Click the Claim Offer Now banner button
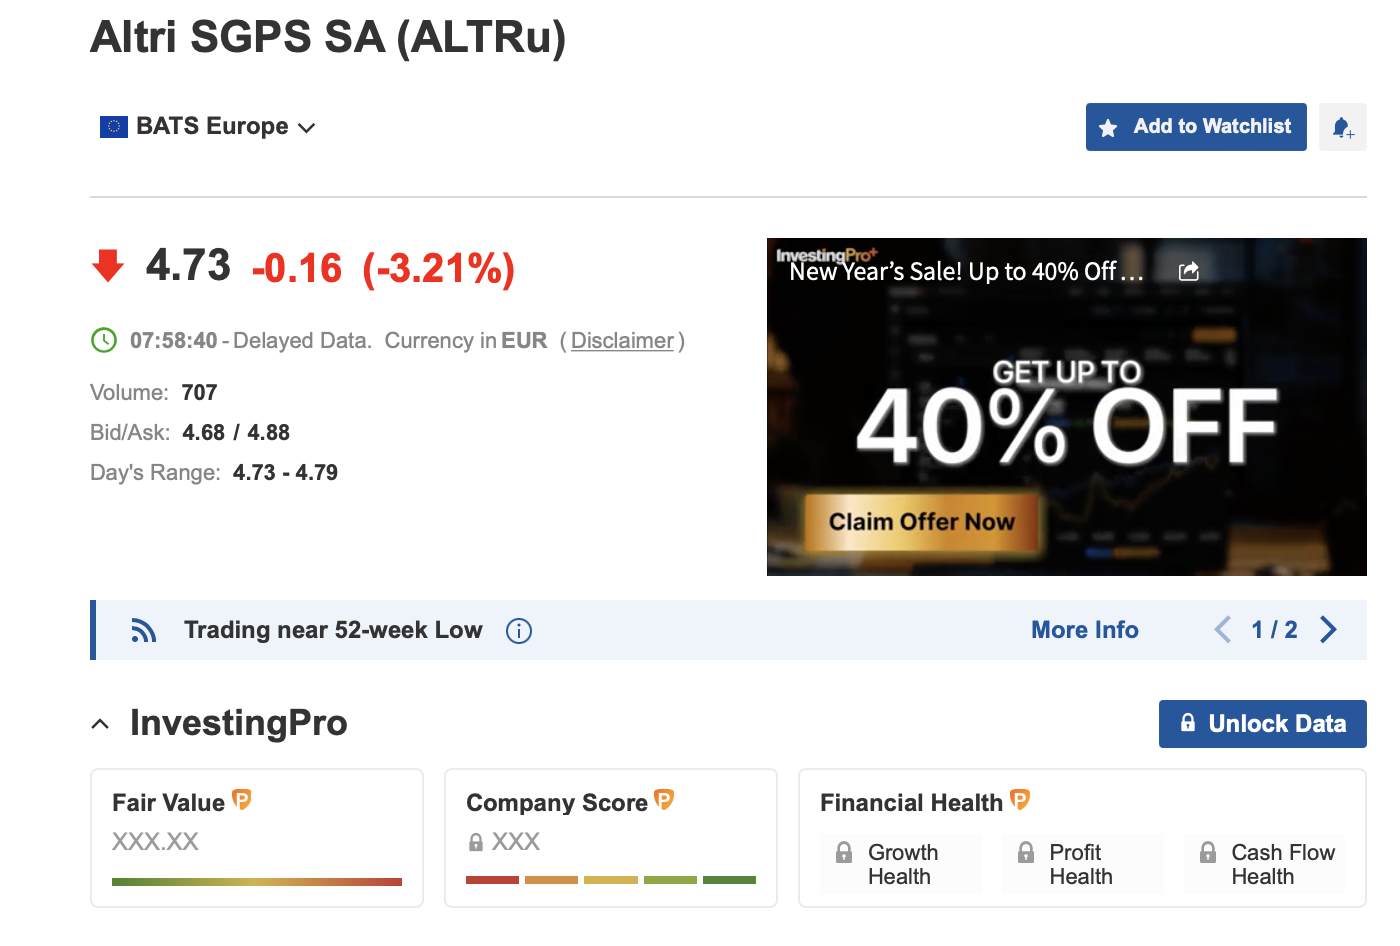1400x946 pixels. tap(922, 522)
